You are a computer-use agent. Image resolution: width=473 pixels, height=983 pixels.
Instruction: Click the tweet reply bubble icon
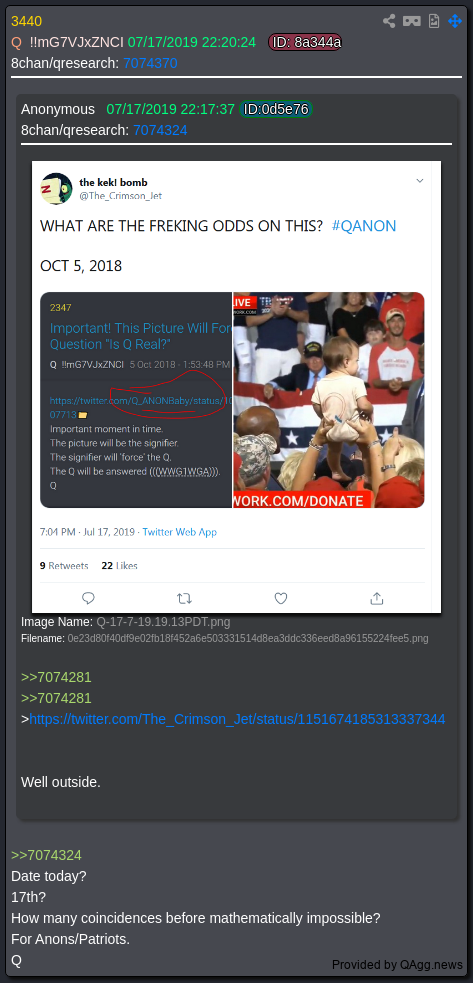pos(88,598)
